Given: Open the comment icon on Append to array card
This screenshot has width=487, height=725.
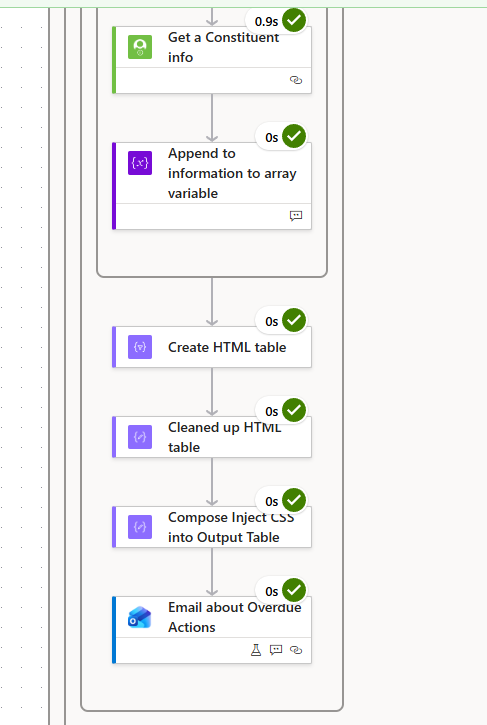Looking at the screenshot, I should click(x=296, y=216).
